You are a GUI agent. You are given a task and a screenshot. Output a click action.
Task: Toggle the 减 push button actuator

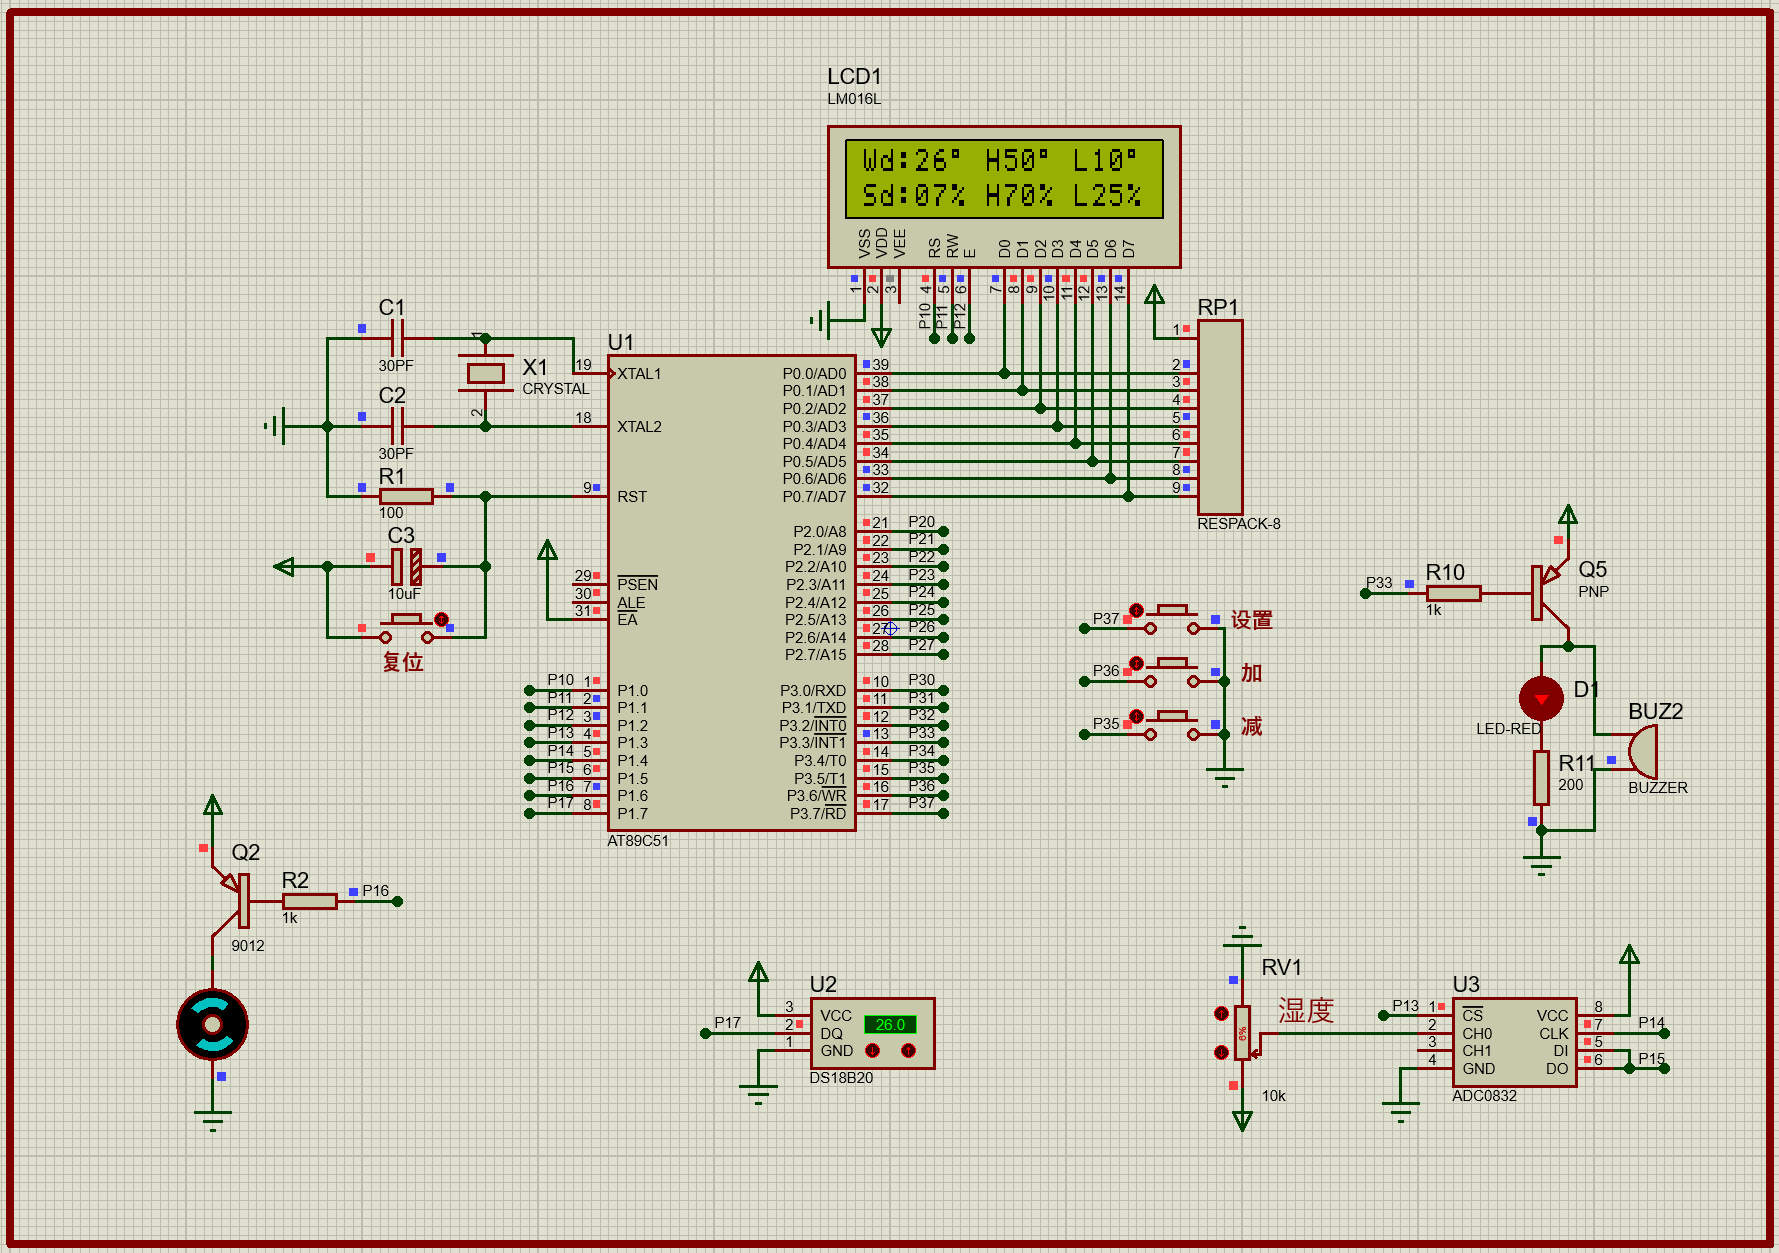pyautogui.click(x=1136, y=716)
